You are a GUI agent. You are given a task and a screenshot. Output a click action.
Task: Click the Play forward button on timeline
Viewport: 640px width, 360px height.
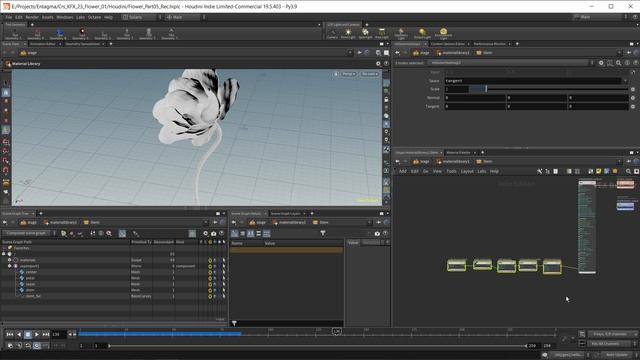click(37, 334)
